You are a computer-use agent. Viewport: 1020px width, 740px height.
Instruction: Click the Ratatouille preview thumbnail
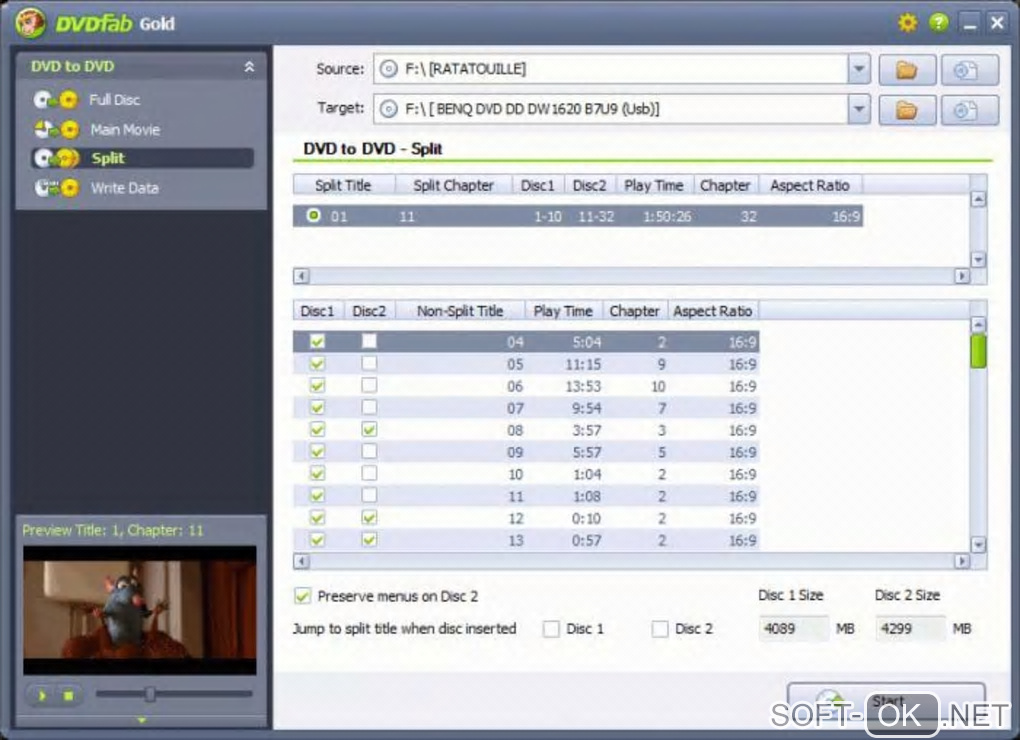(x=140, y=610)
